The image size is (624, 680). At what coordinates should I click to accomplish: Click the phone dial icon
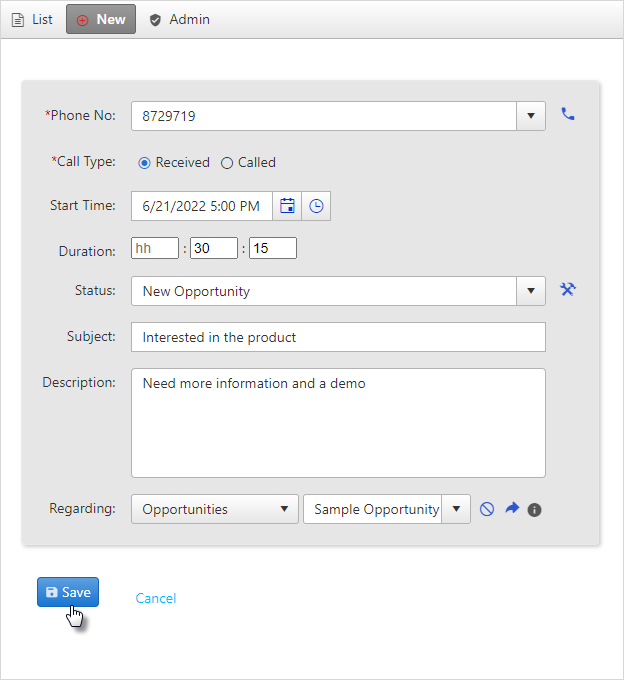(568, 114)
